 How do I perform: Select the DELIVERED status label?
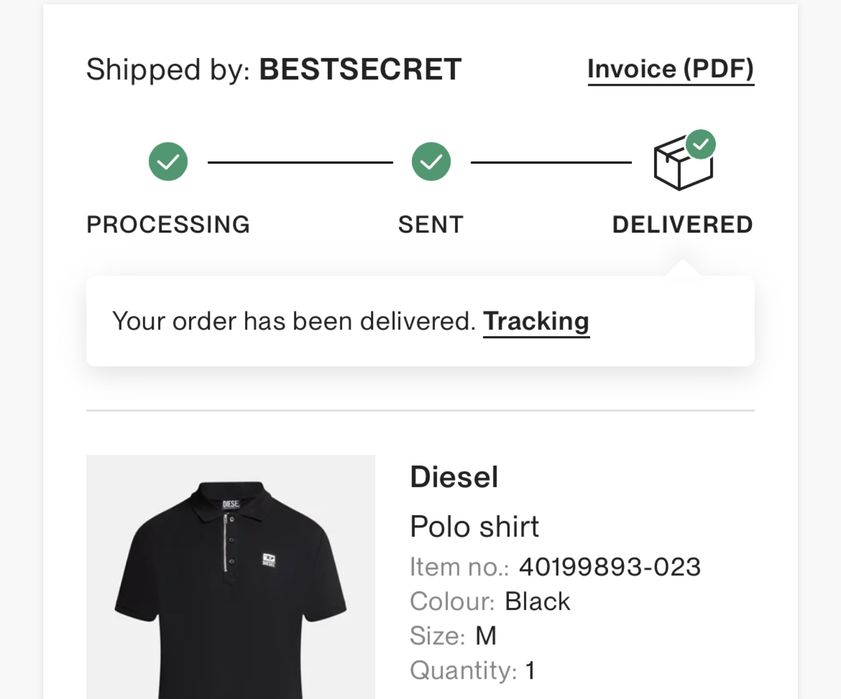(x=683, y=224)
